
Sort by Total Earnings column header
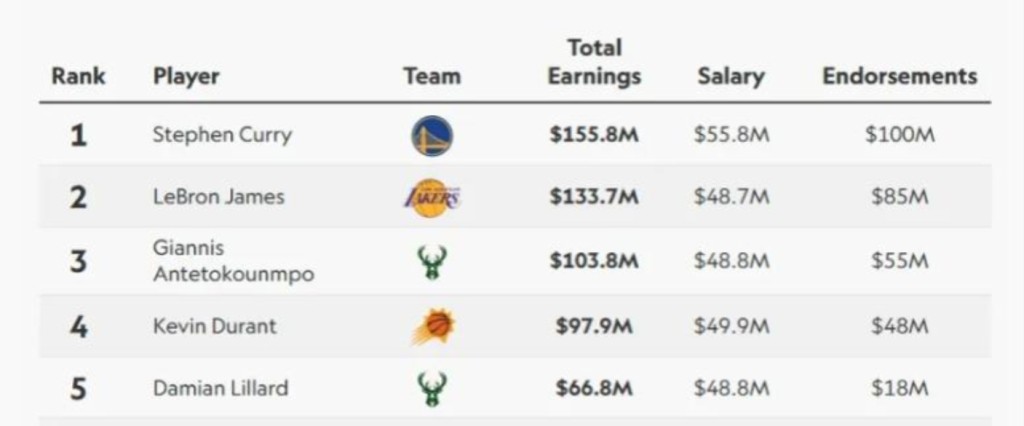594,62
